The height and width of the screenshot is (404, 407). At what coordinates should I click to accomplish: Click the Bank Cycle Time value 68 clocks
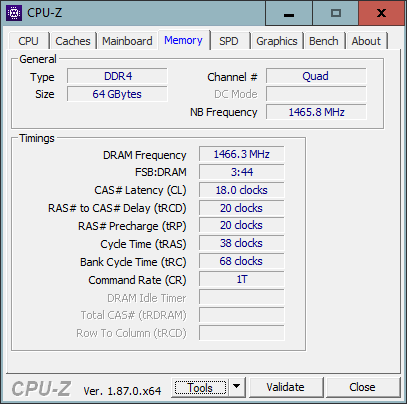tap(242, 261)
